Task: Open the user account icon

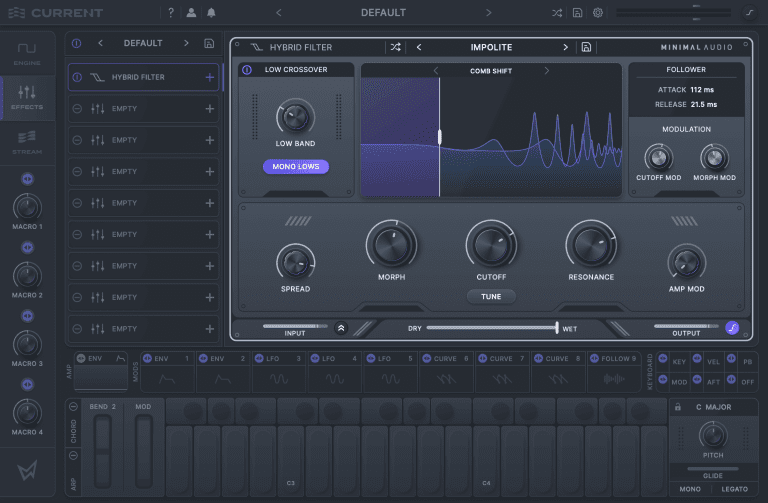Action: point(191,13)
